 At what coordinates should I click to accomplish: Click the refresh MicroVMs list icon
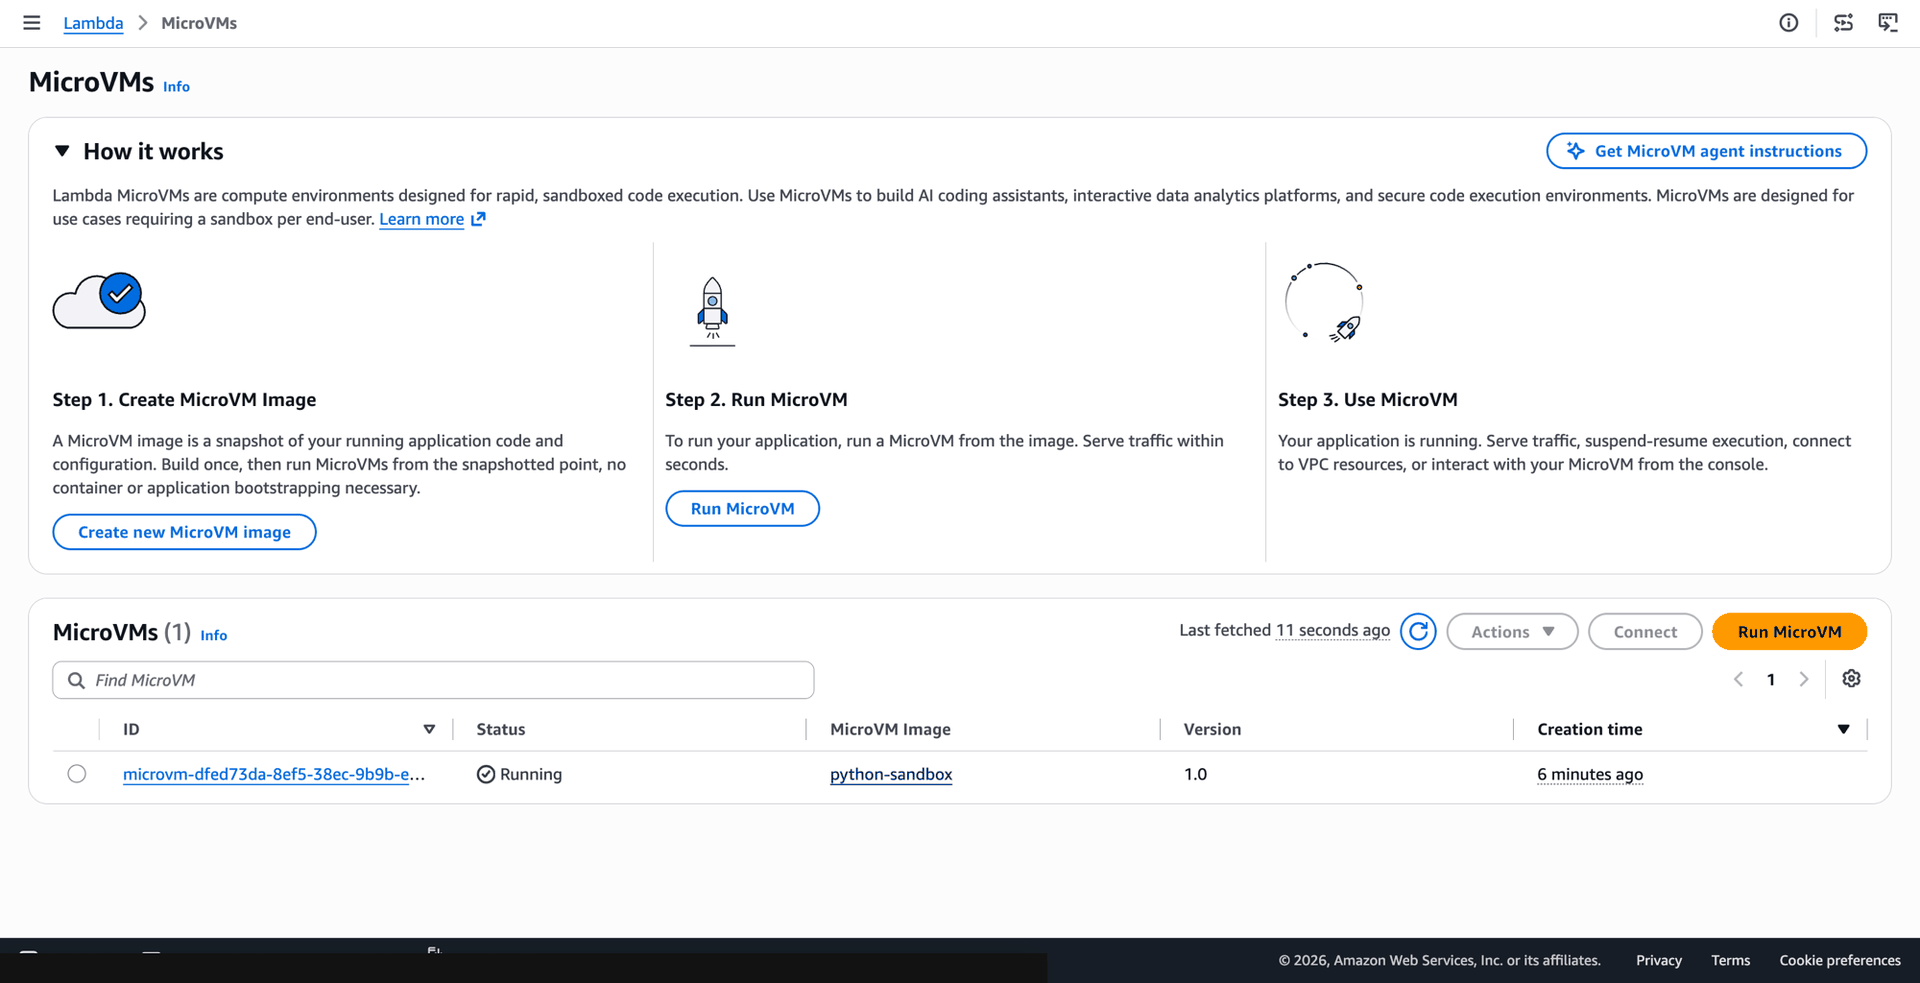[1418, 632]
